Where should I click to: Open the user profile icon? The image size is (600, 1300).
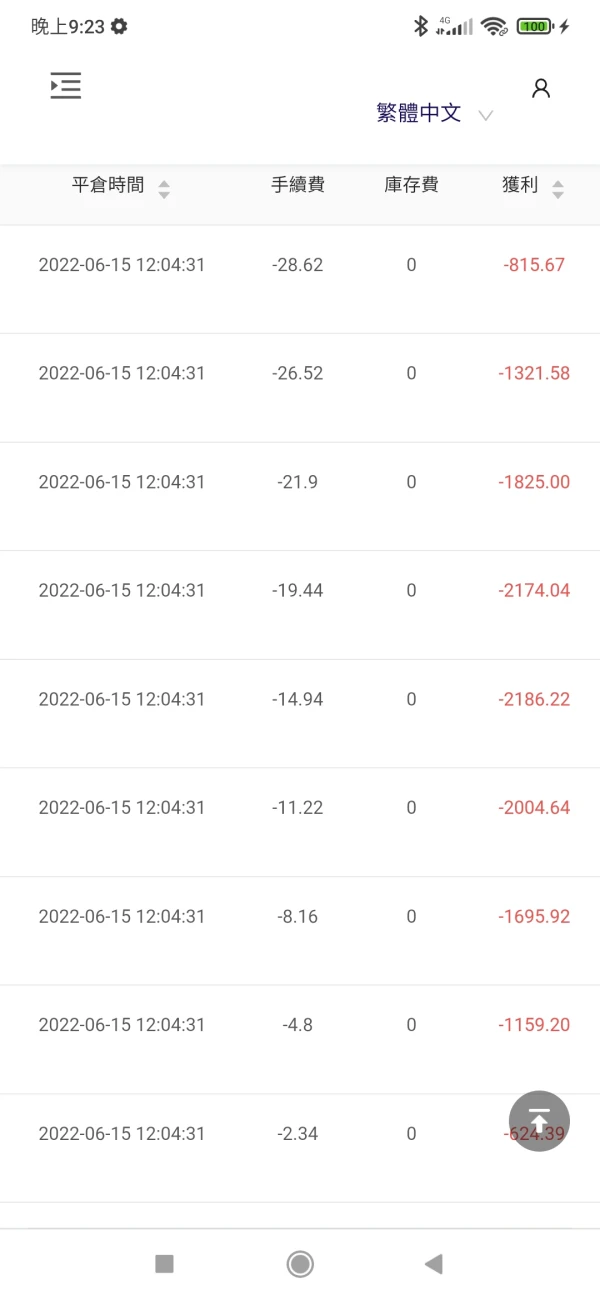click(x=541, y=88)
